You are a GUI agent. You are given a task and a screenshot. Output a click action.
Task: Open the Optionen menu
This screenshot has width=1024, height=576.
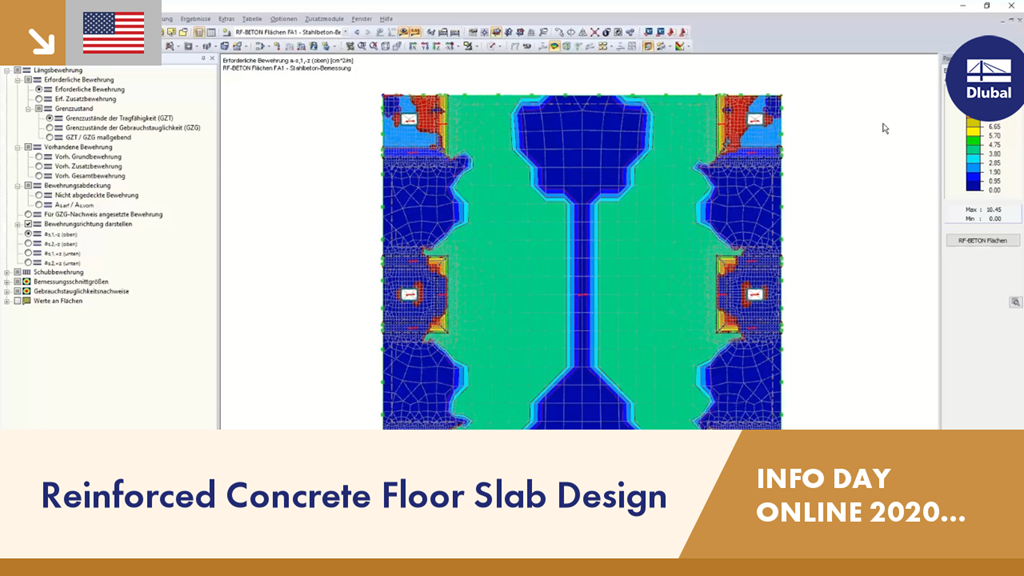click(x=283, y=19)
